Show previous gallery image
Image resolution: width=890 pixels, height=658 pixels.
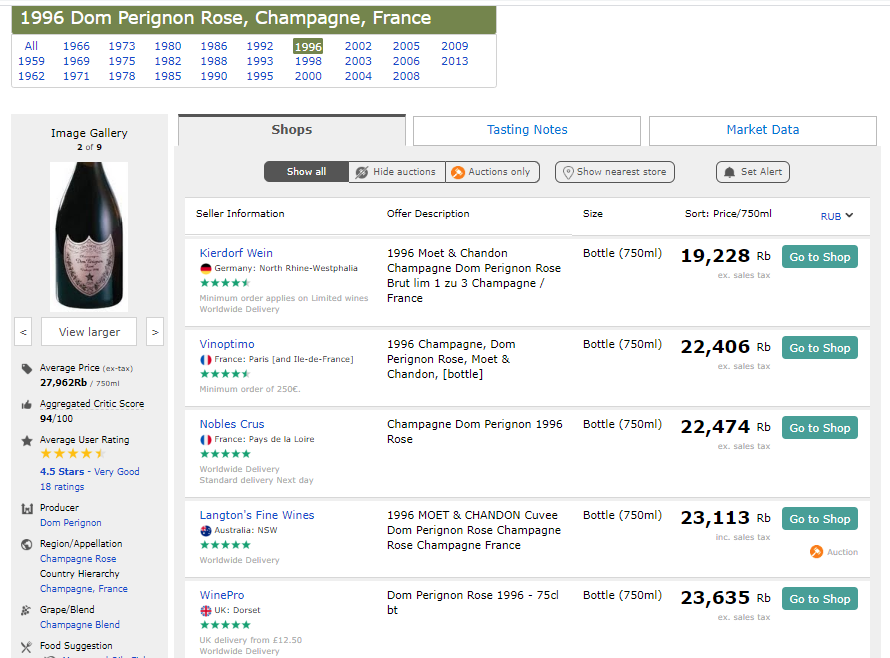coord(23,332)
